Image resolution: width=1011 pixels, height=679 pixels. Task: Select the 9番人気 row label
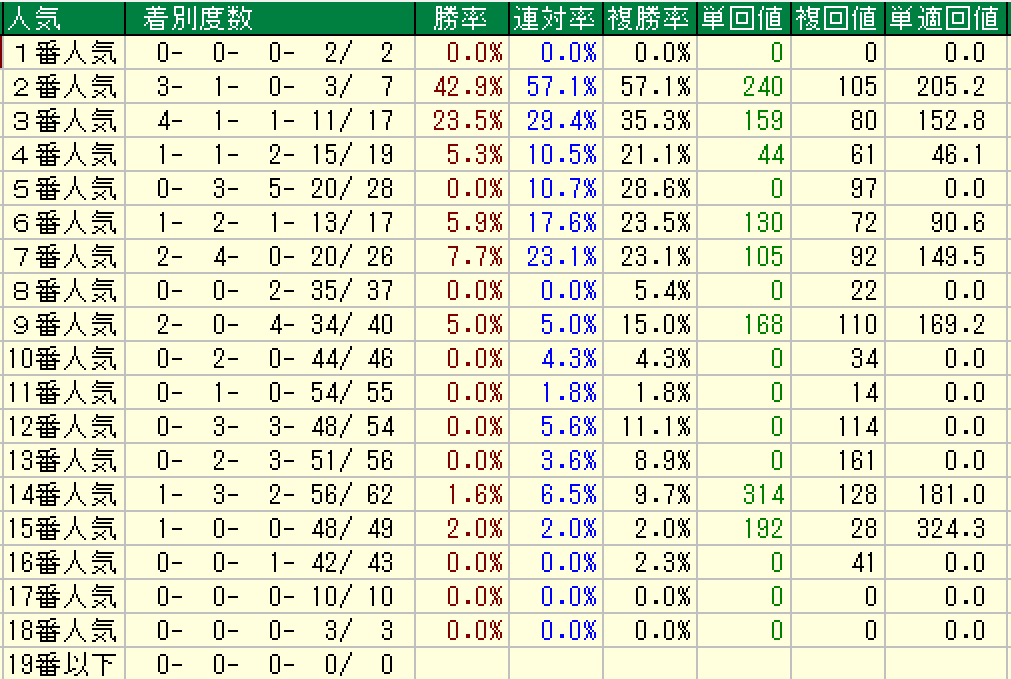point(64,325)
